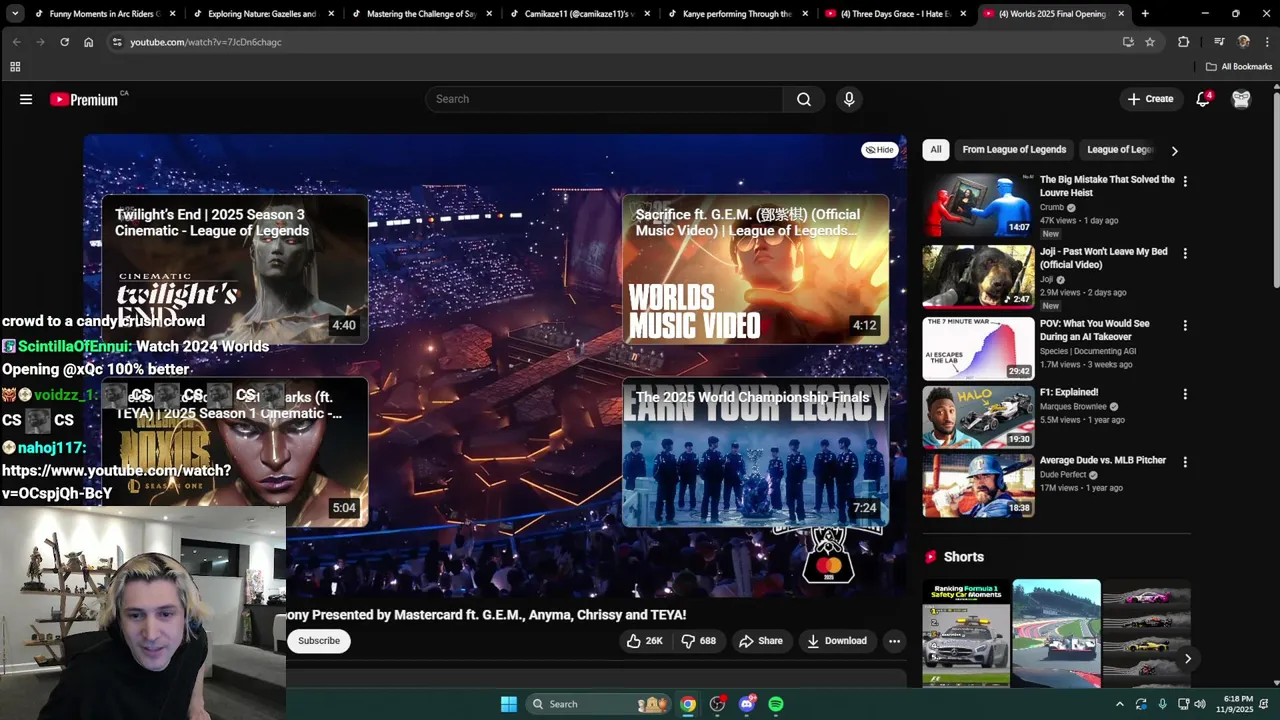Image resolution: width=1280 pixels, height=720 pixels.
Task: Subscribe to the channel
Action: coord(319,641)
